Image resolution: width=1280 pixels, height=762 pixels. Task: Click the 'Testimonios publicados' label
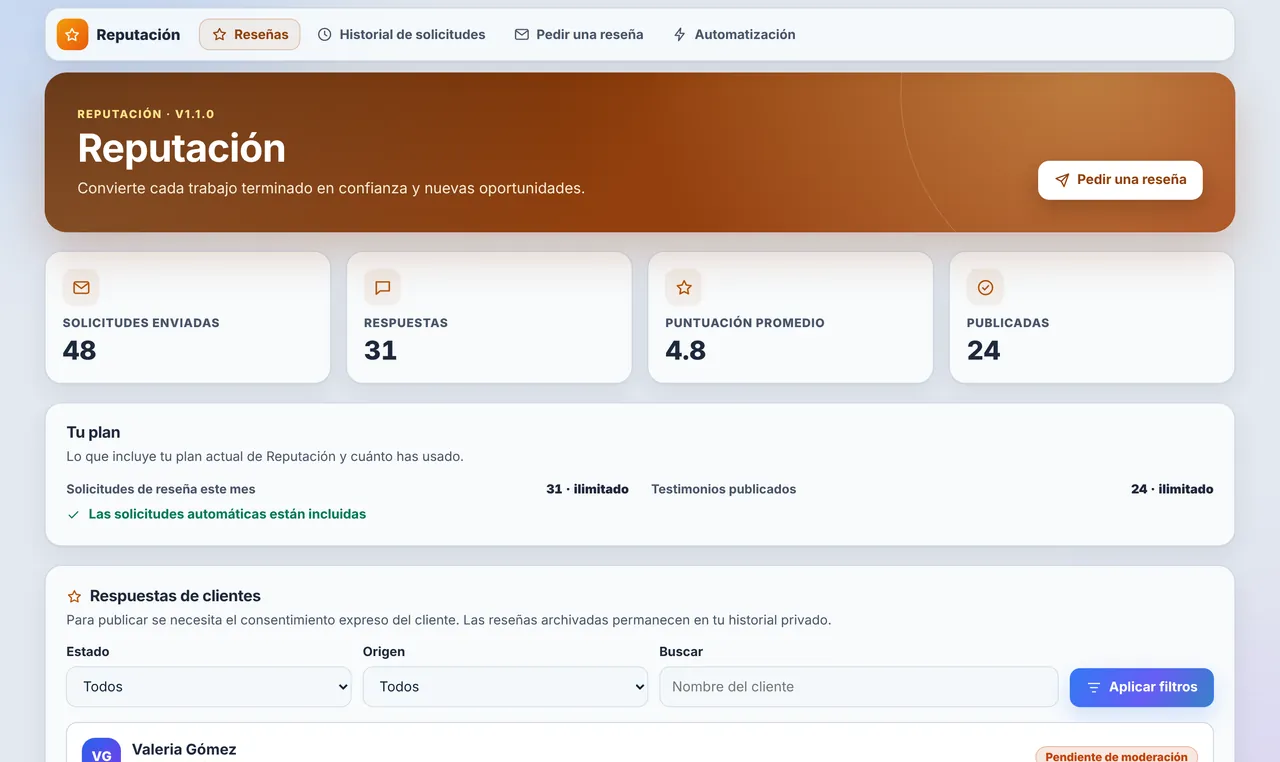coord(724,489)
